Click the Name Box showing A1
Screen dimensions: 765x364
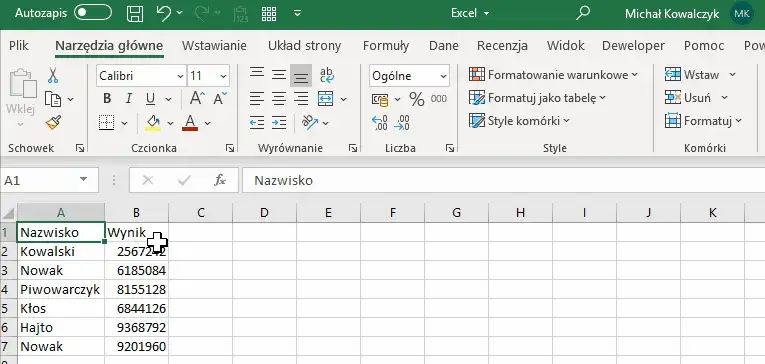pos(49,181)
